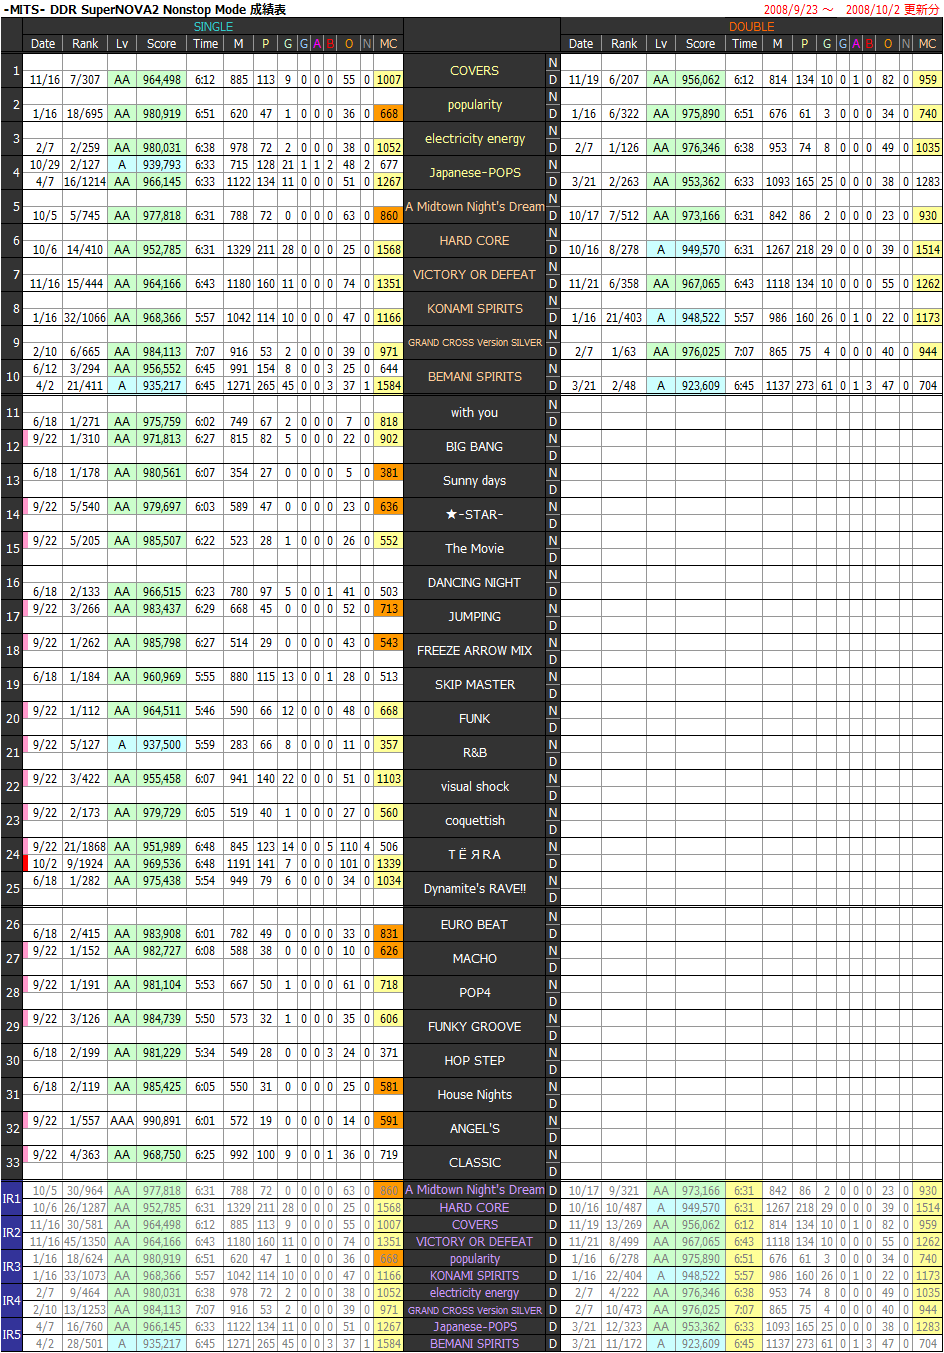Click the update date range '2008/9/23 ～ 2008/10/2'
The height and width of the screenshot is (1353, 944).
pyautogui.click(x=832, y=9)
